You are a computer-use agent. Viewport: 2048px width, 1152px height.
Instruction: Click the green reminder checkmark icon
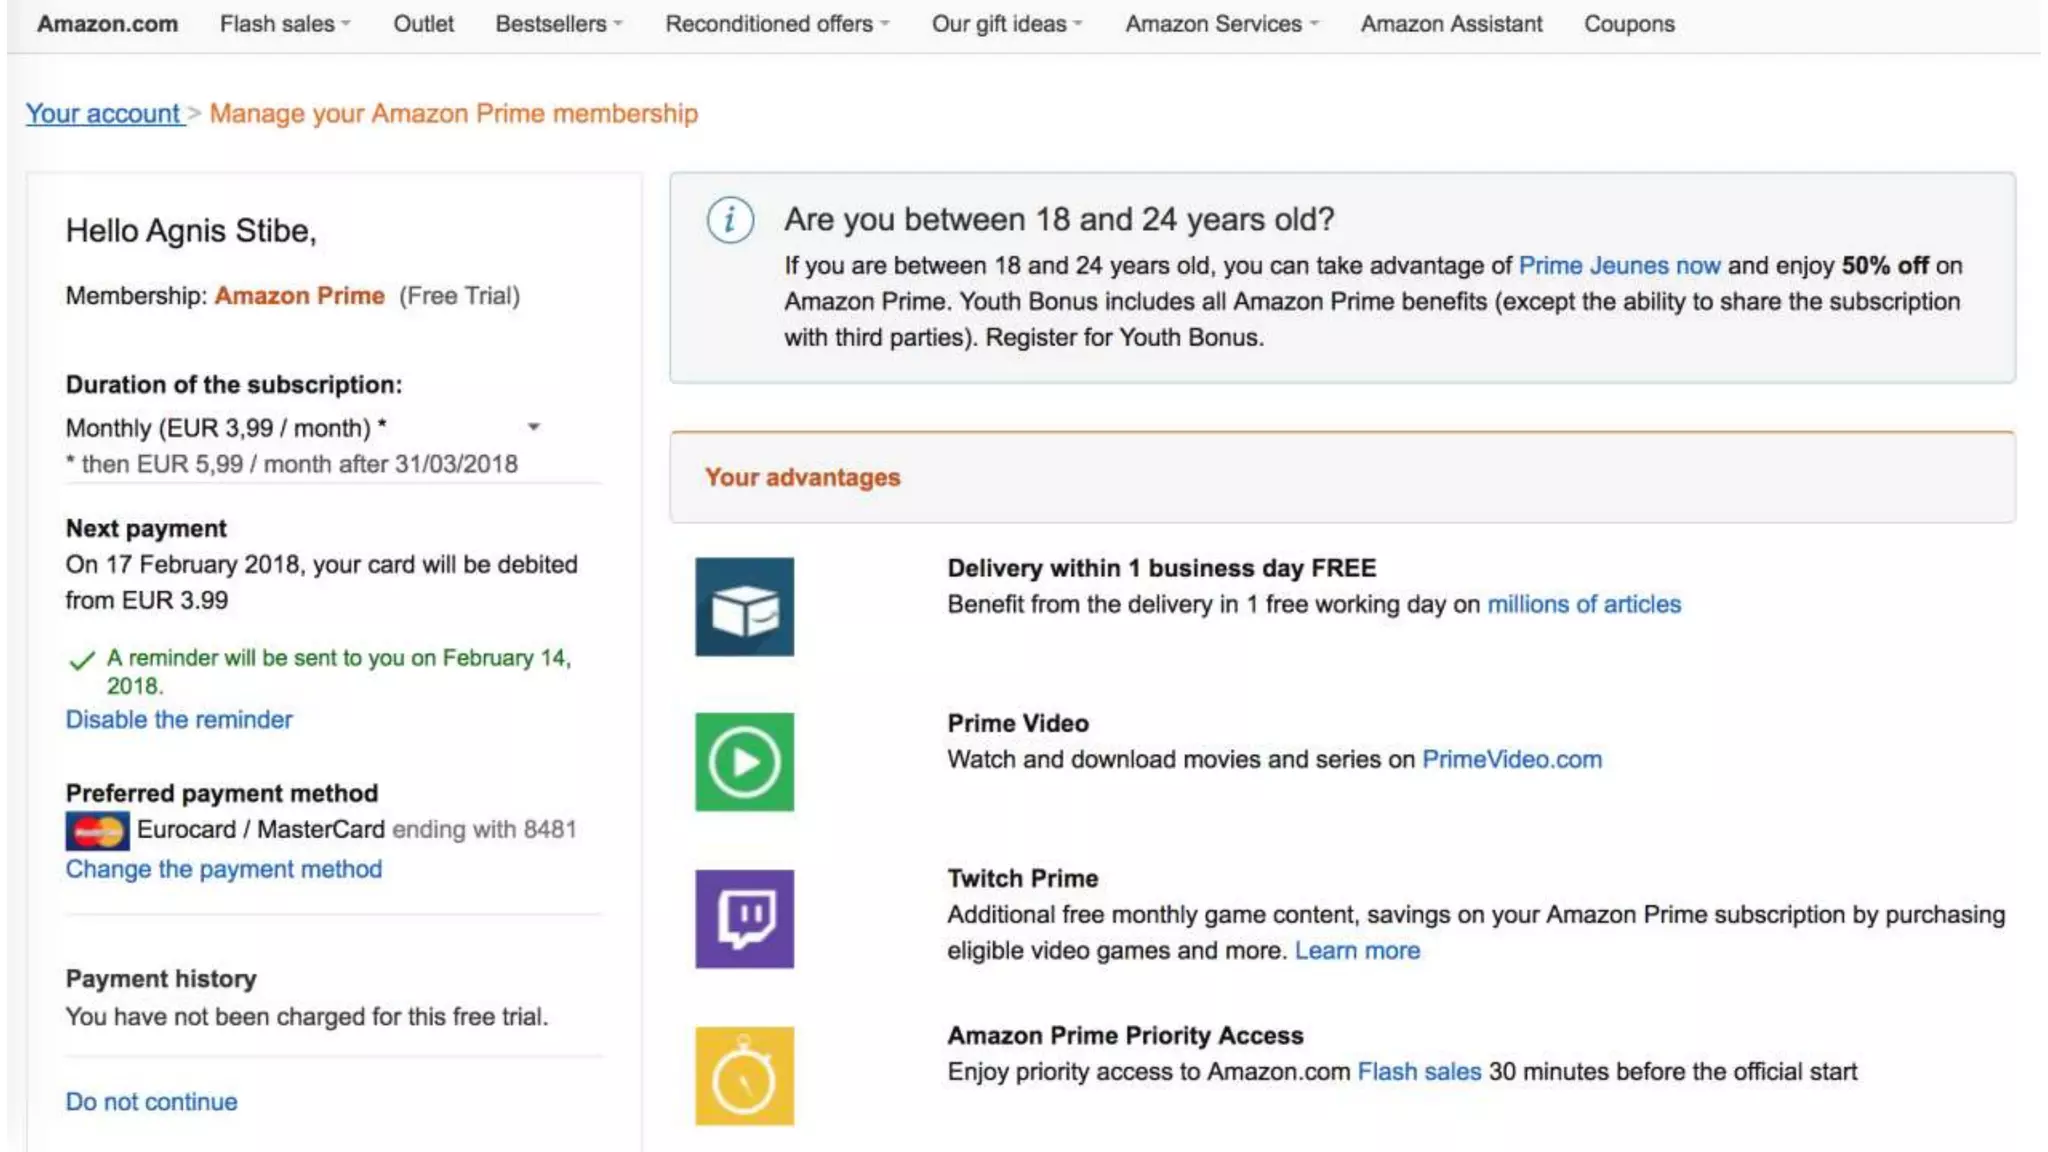[x=81, y=660]
